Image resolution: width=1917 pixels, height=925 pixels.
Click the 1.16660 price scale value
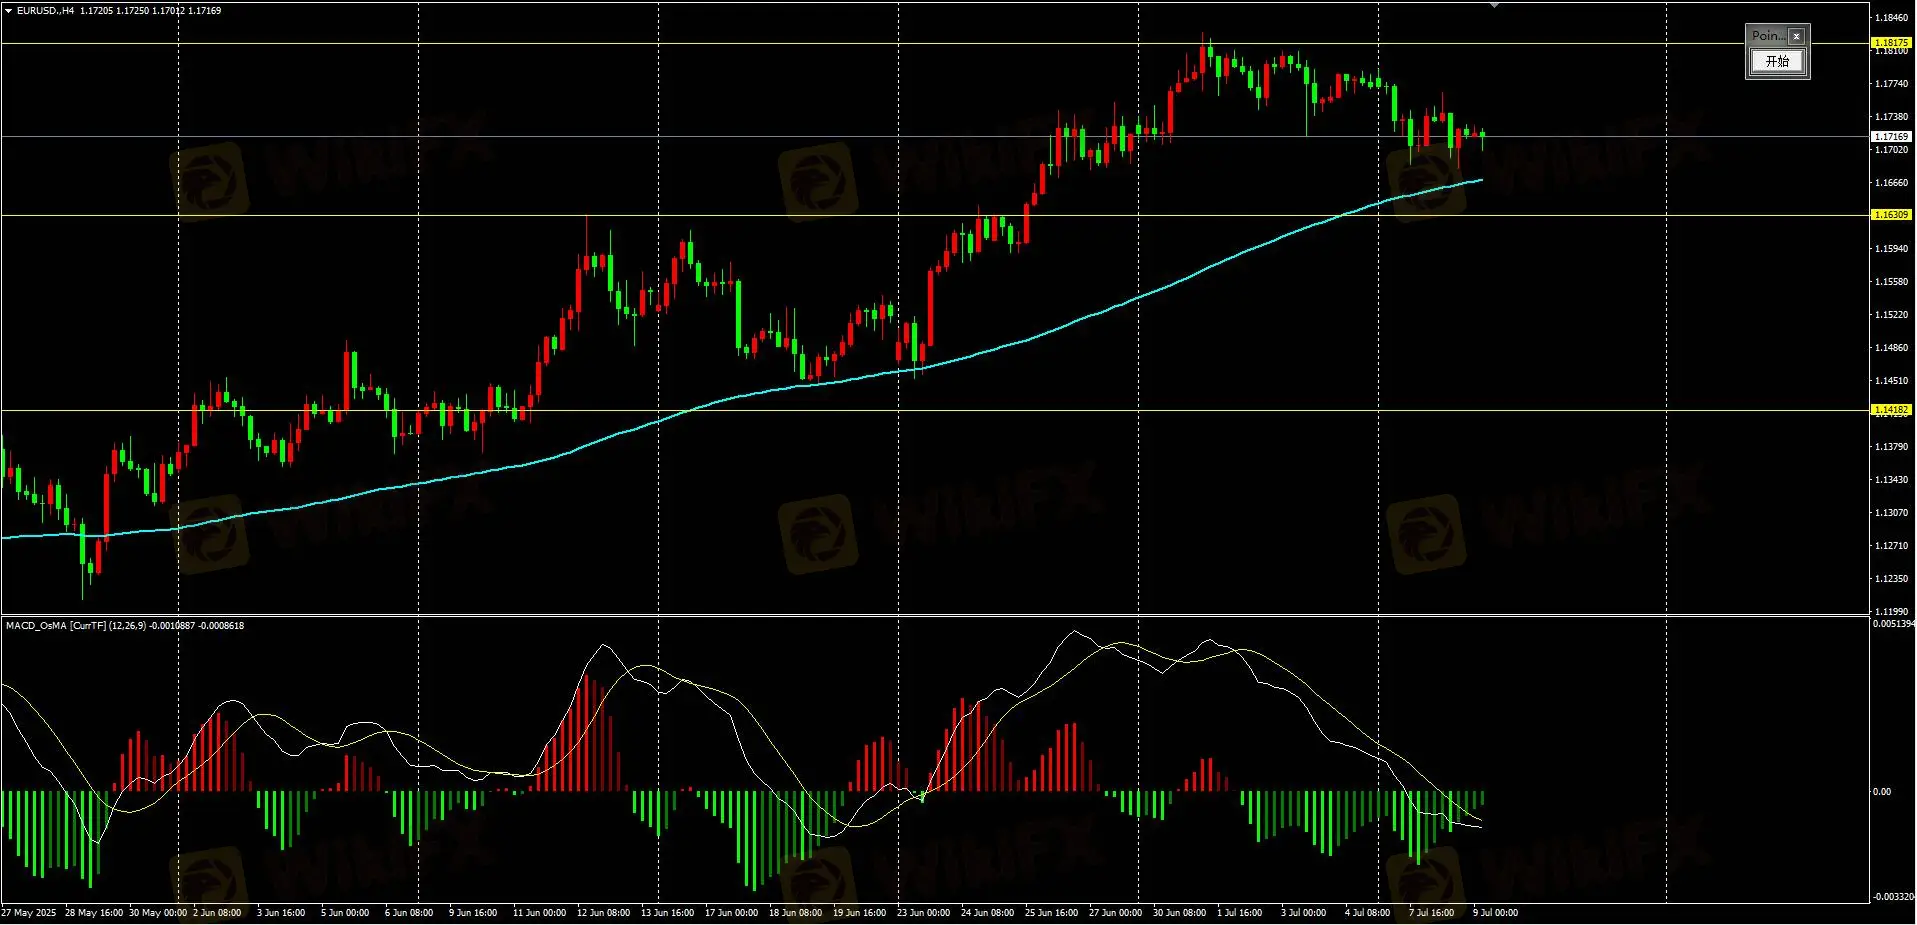click(x=1891, y=183)
